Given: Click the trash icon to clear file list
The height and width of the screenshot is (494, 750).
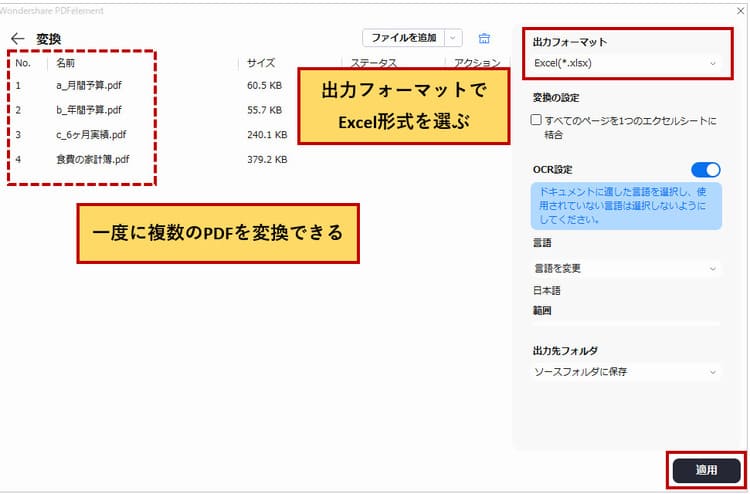Looking at the screenshot, I should [x=484, y=38].
